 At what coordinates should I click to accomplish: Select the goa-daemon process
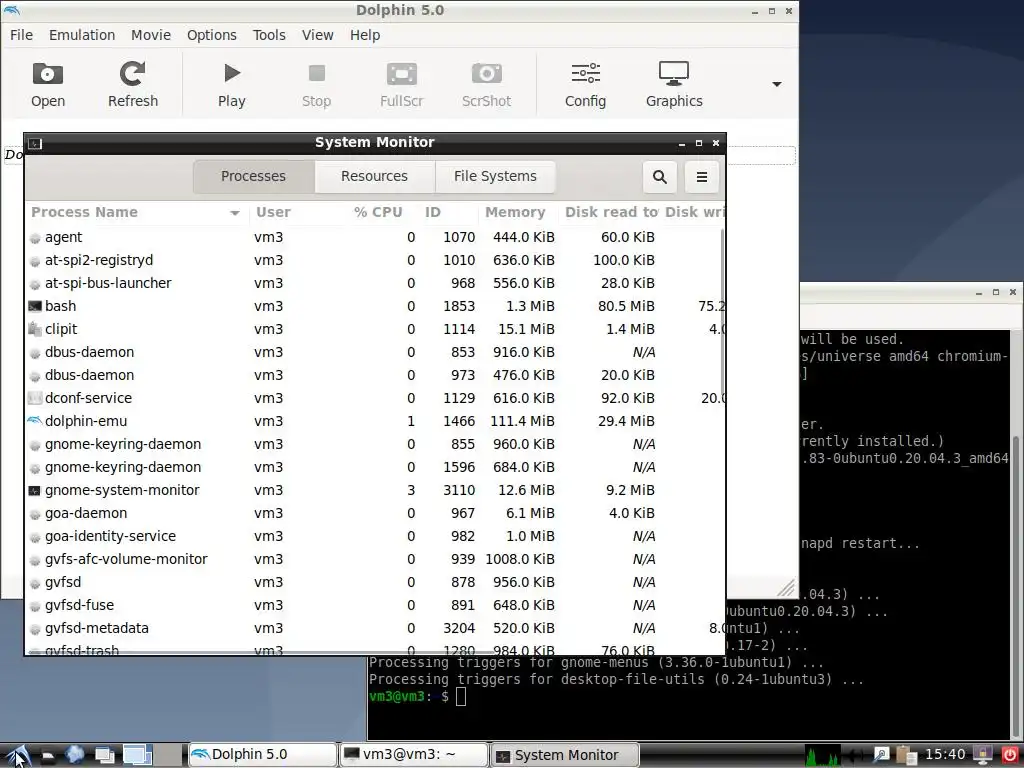click(374, 513)
